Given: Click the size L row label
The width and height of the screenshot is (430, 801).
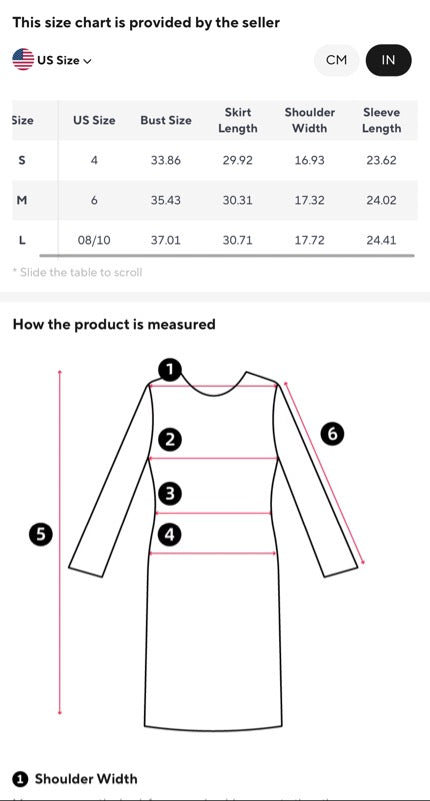Looking at the screenshot, I should (x=22, y=240).
